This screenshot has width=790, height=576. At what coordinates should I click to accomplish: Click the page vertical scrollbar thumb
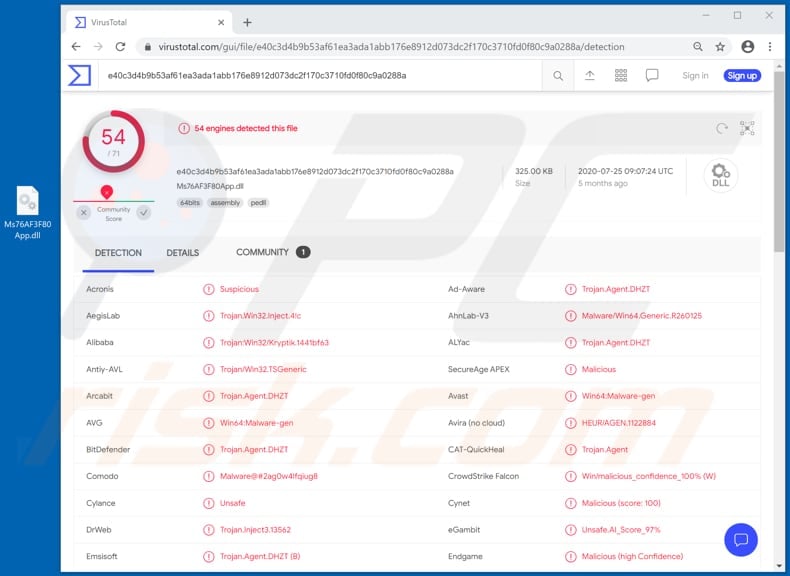(779, 161)
